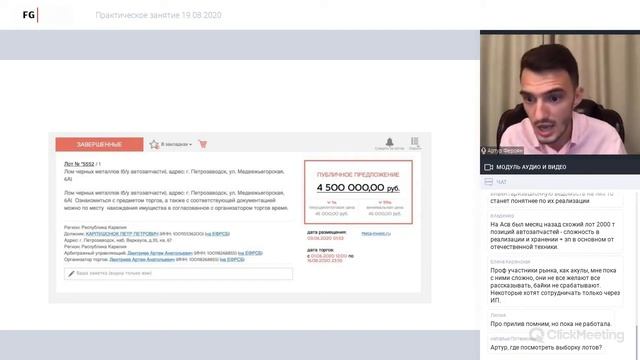Open the ЕФРСБ link in the Арбитражный управляющий row

[x=250, y=253]
